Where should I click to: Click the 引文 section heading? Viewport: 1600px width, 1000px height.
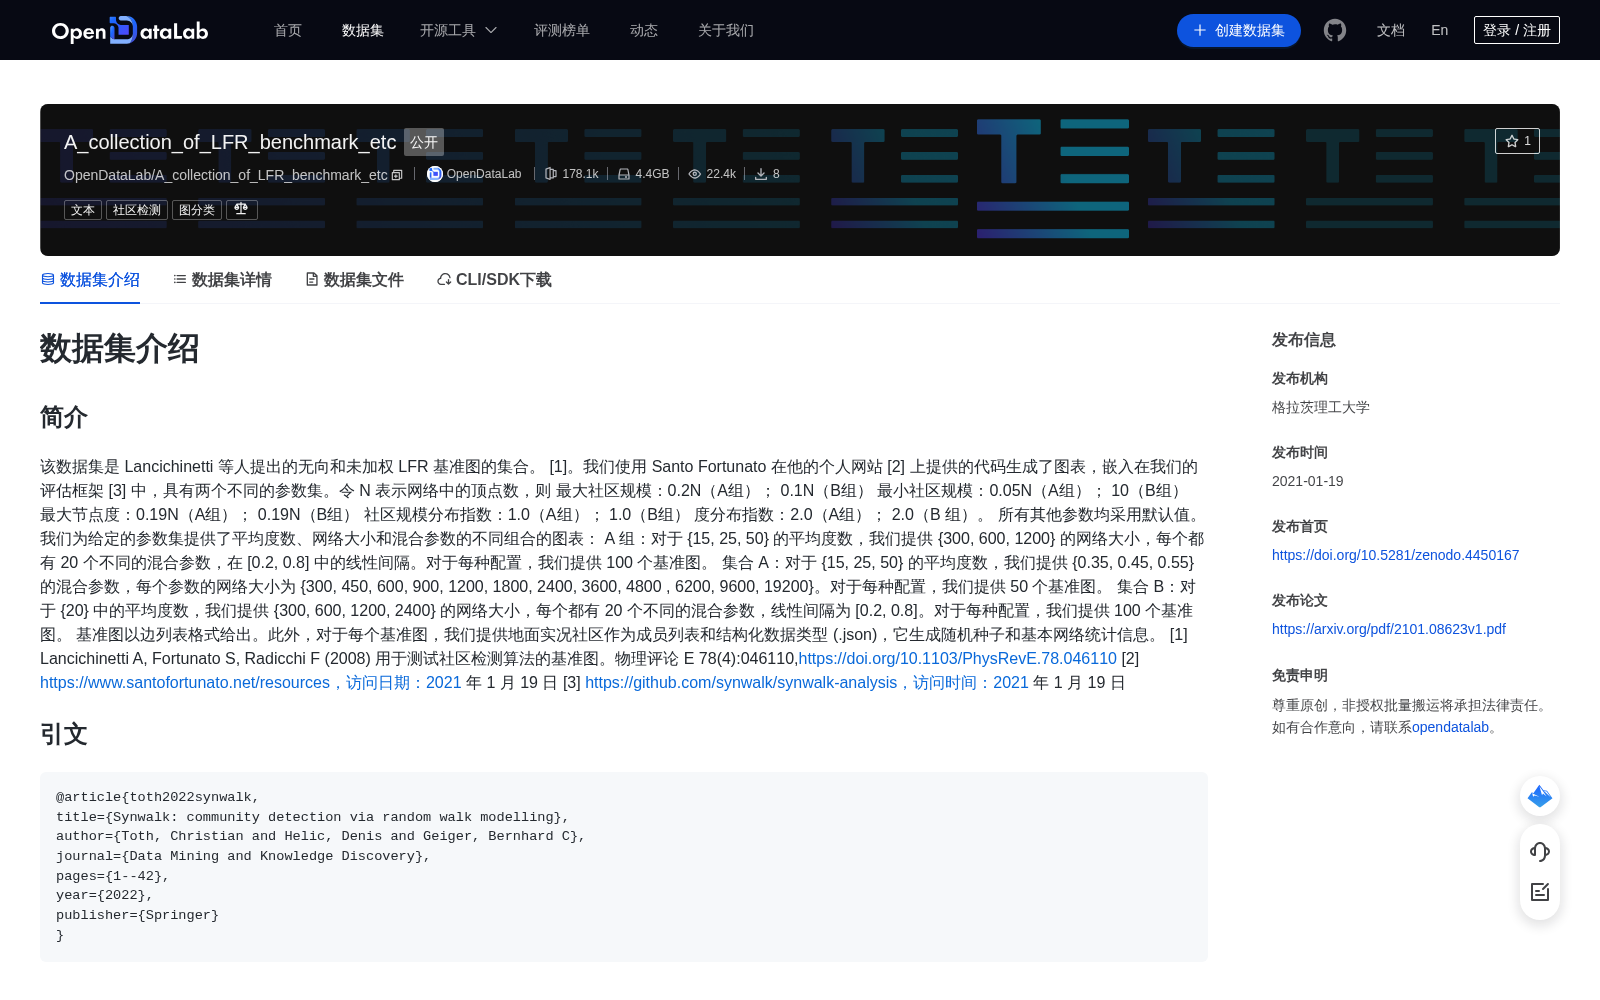(64, 734)
